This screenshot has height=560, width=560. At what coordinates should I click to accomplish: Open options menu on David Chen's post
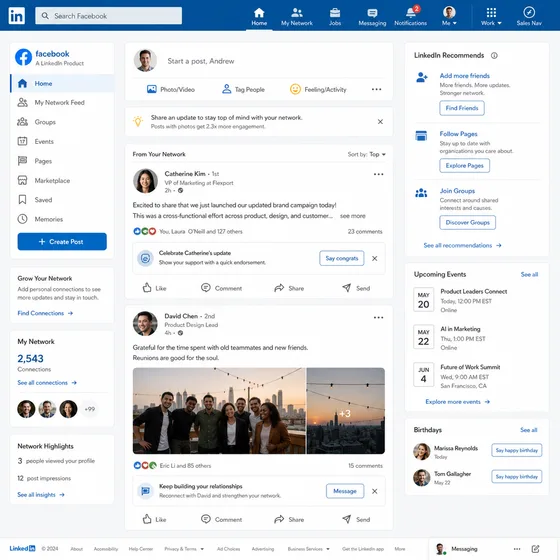coord(379,318)
